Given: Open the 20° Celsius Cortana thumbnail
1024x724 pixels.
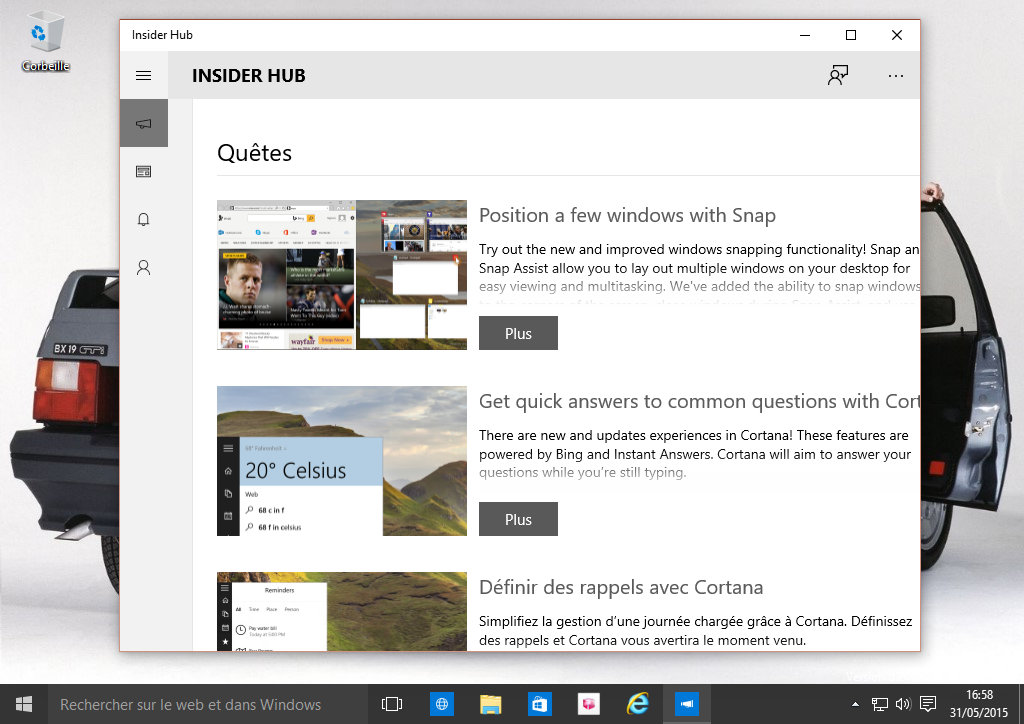Looking at the screenshot, I should point(342,461).
